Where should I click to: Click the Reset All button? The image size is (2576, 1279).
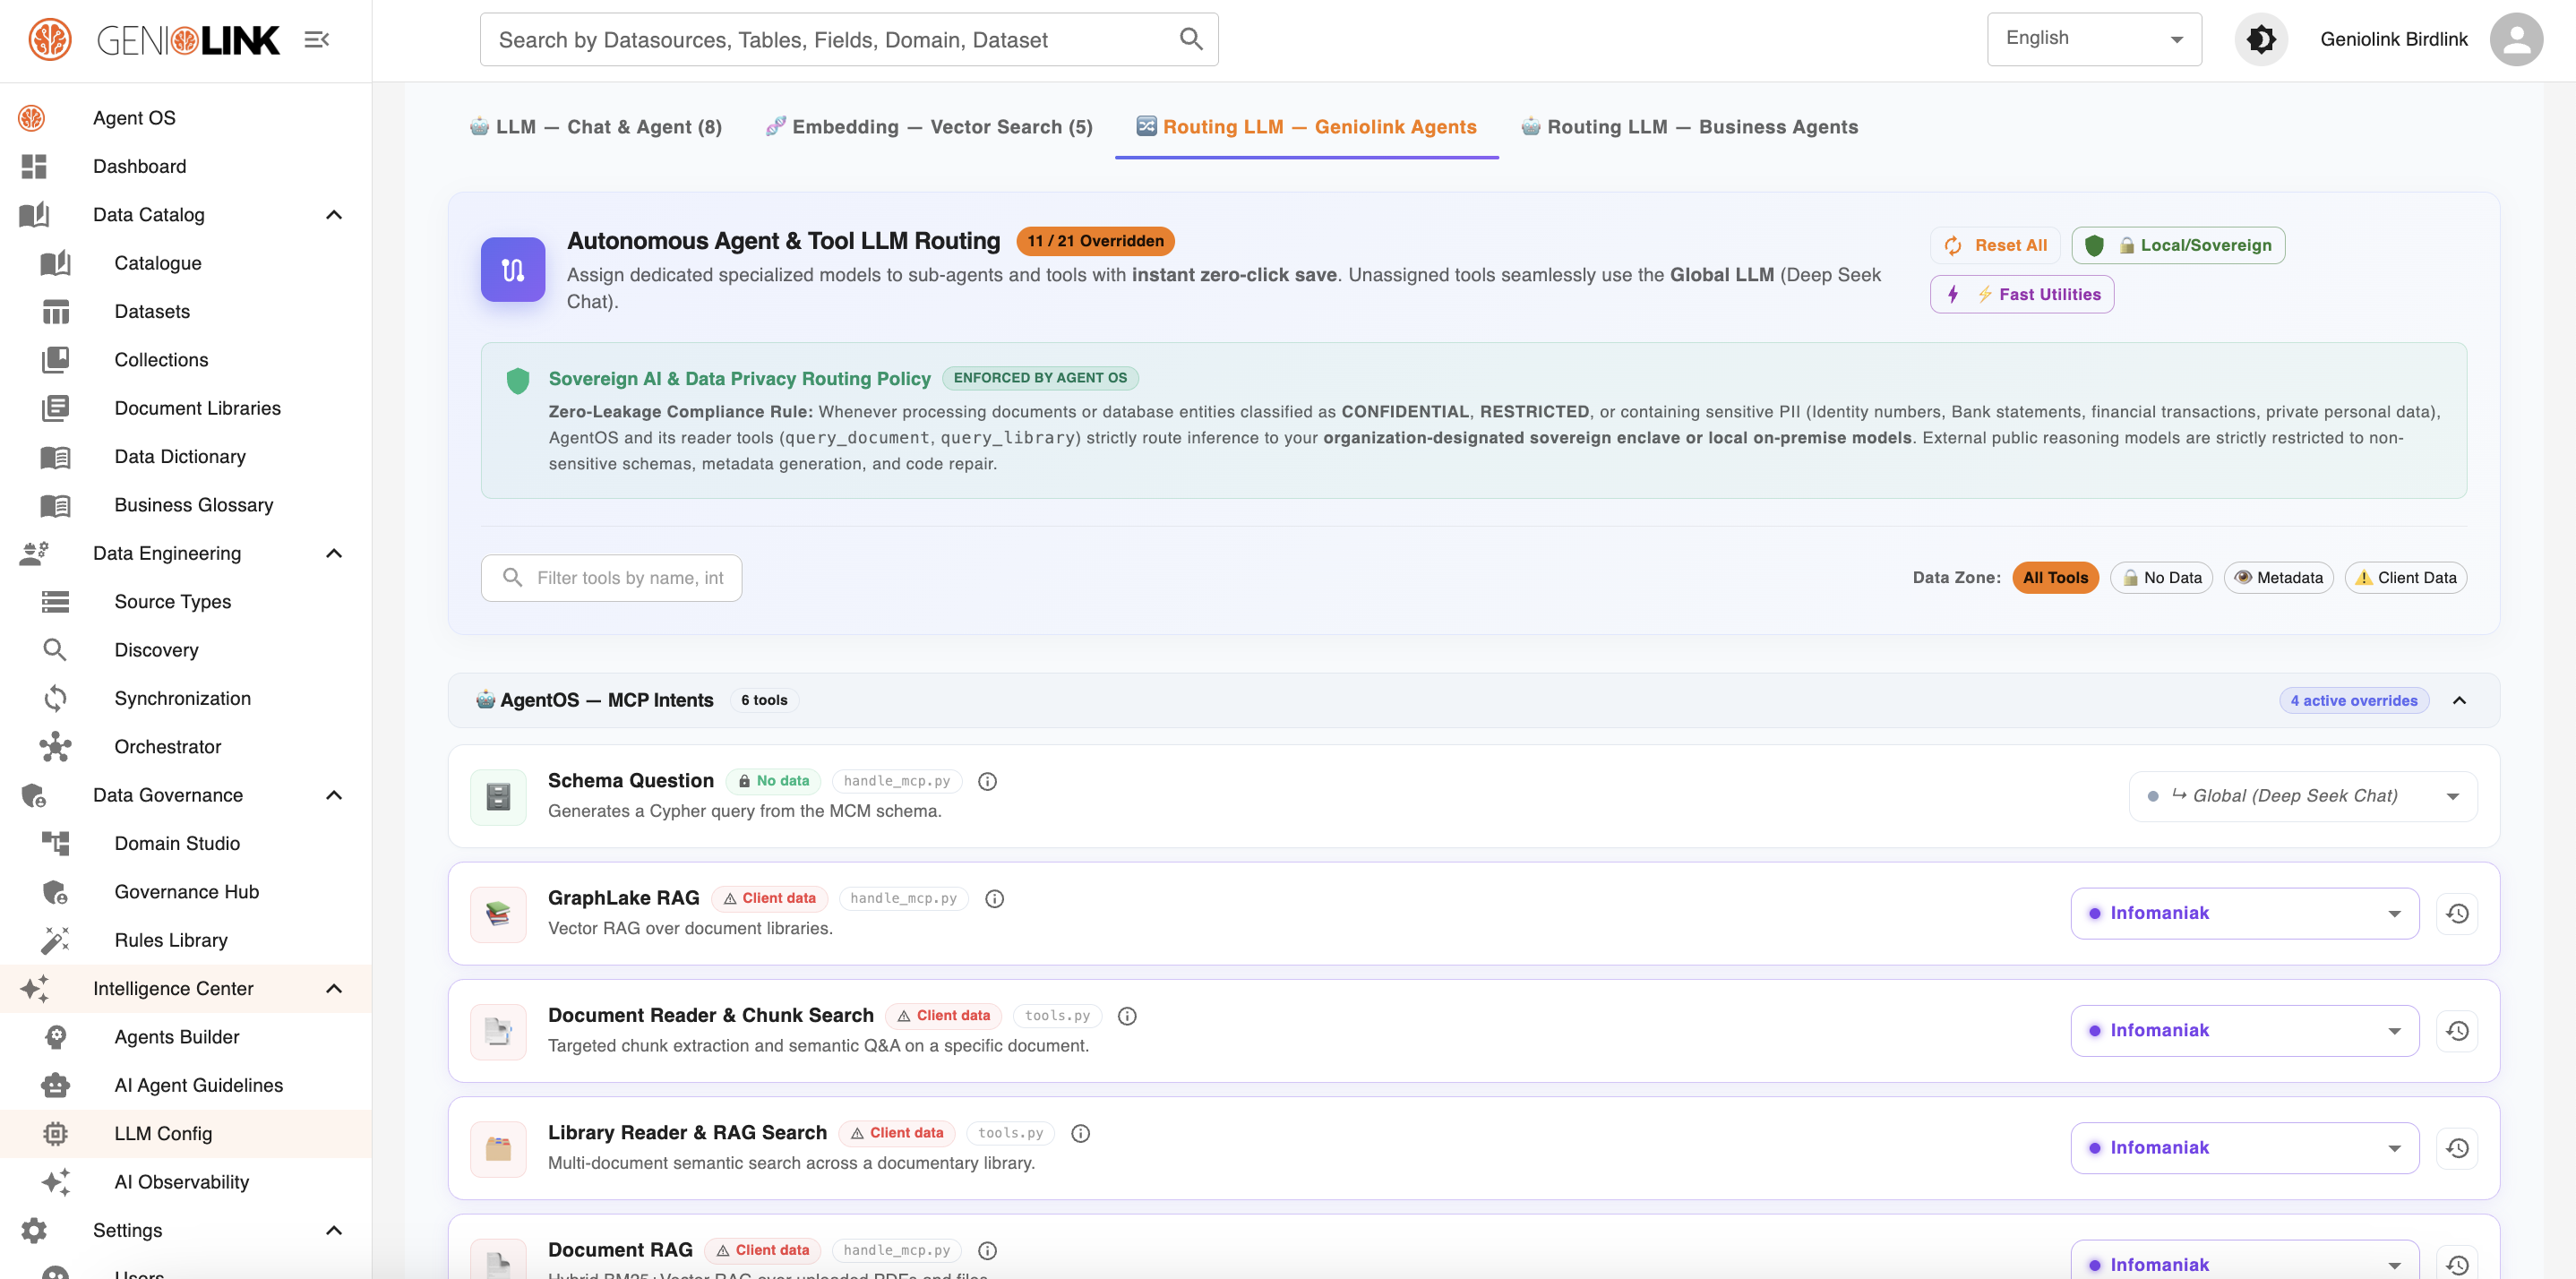point(1995,246)
